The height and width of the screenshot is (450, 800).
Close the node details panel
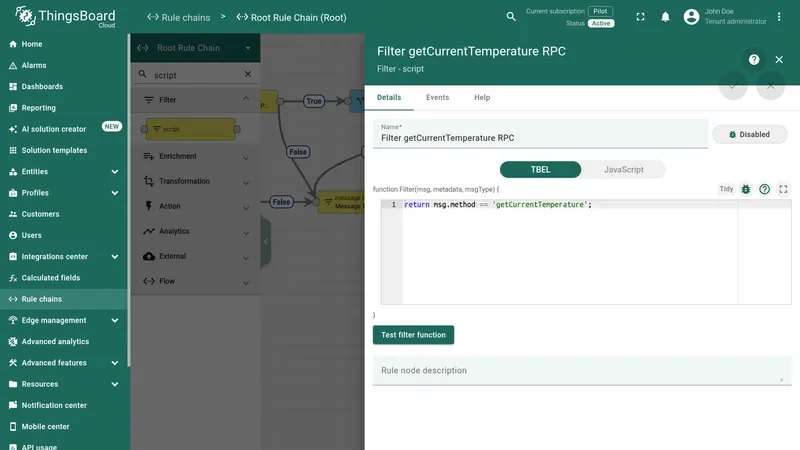point(779,60)
